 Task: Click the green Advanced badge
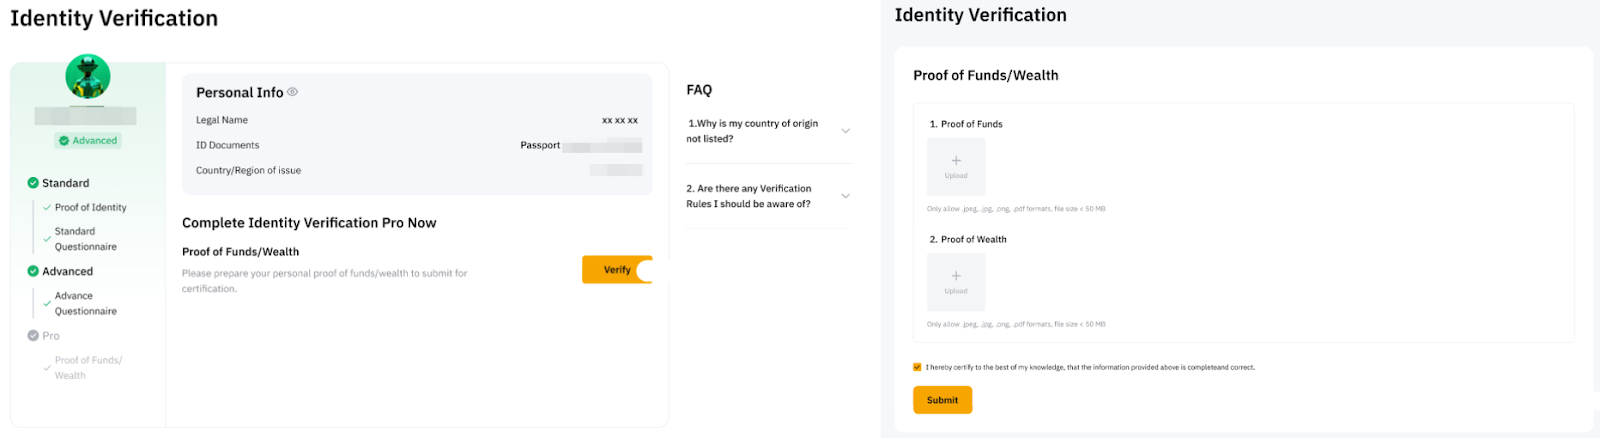coord(88,141)
